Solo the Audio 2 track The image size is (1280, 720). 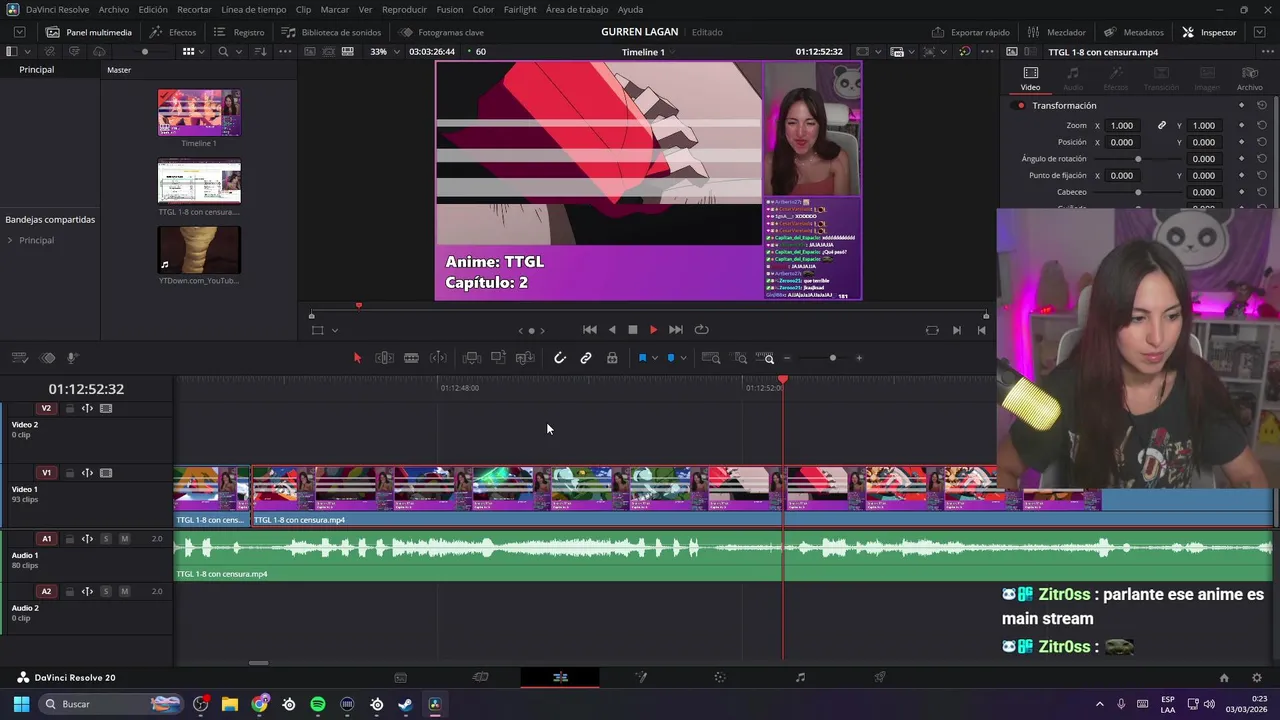pos(105,592)
